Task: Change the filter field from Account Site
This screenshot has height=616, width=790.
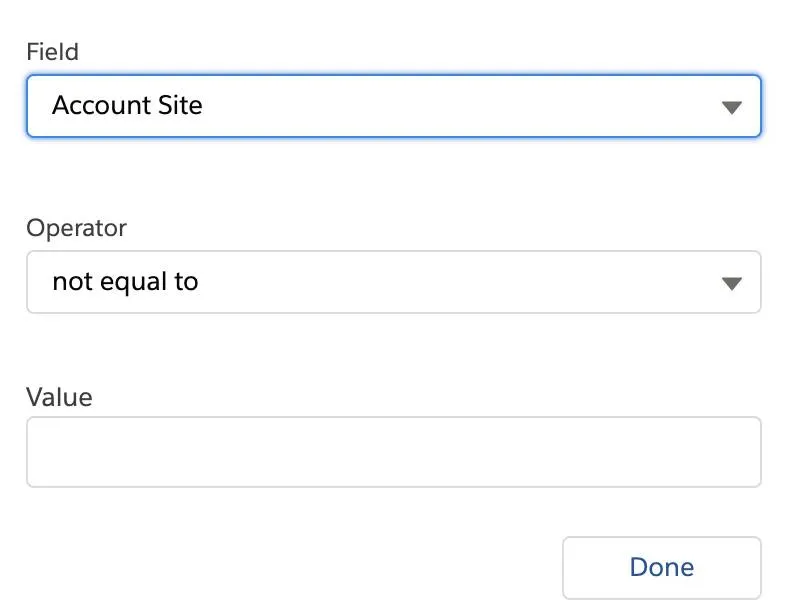Action: 393,106
